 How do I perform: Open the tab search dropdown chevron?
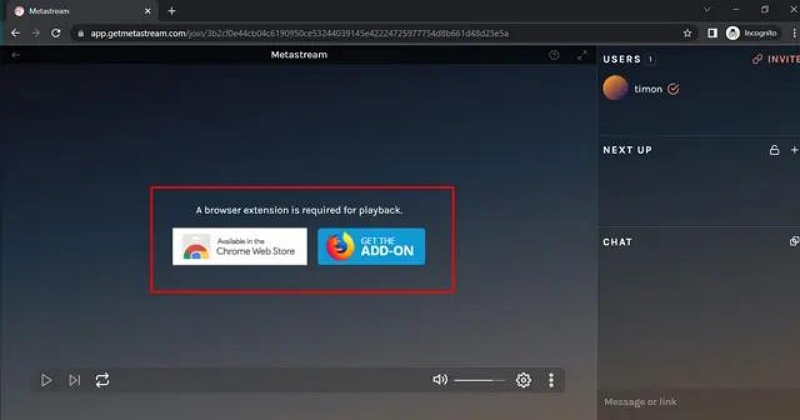click(707, 10)
